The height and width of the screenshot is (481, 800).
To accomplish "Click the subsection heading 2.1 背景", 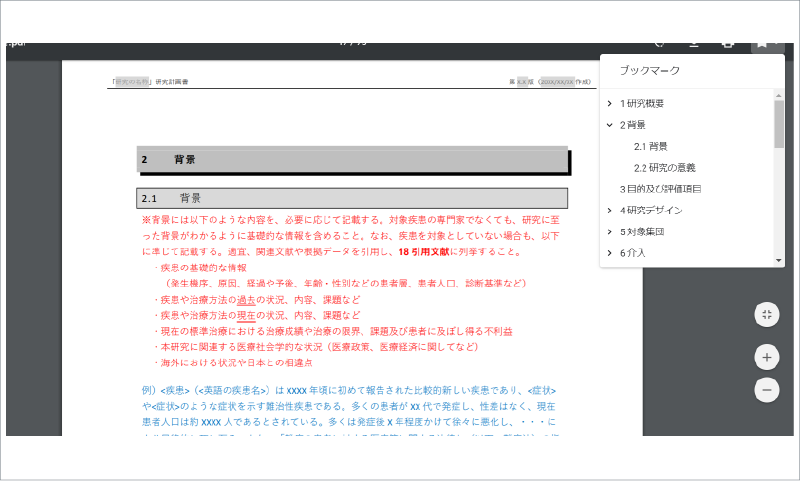I will pos(352,198).
